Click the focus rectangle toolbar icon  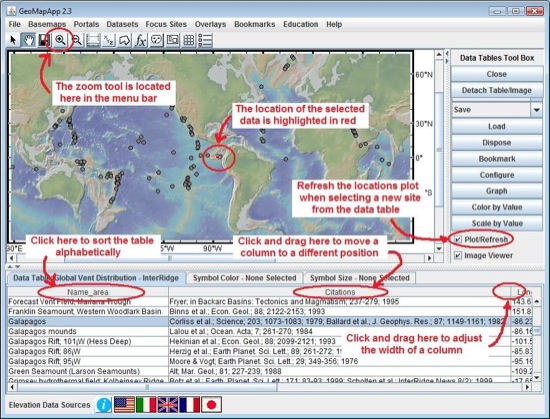93,40
